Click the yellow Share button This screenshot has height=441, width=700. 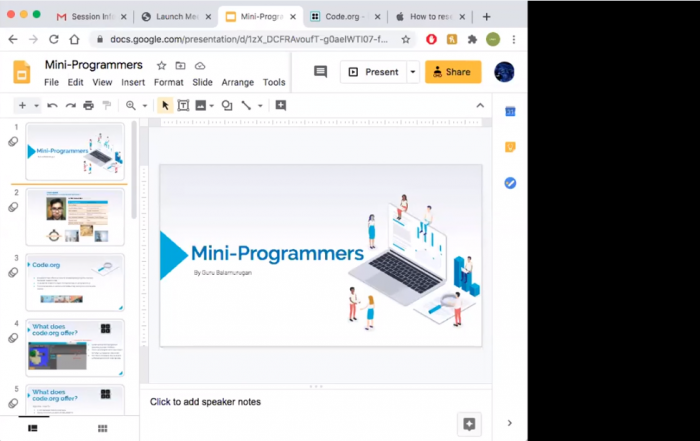[452, 72]
